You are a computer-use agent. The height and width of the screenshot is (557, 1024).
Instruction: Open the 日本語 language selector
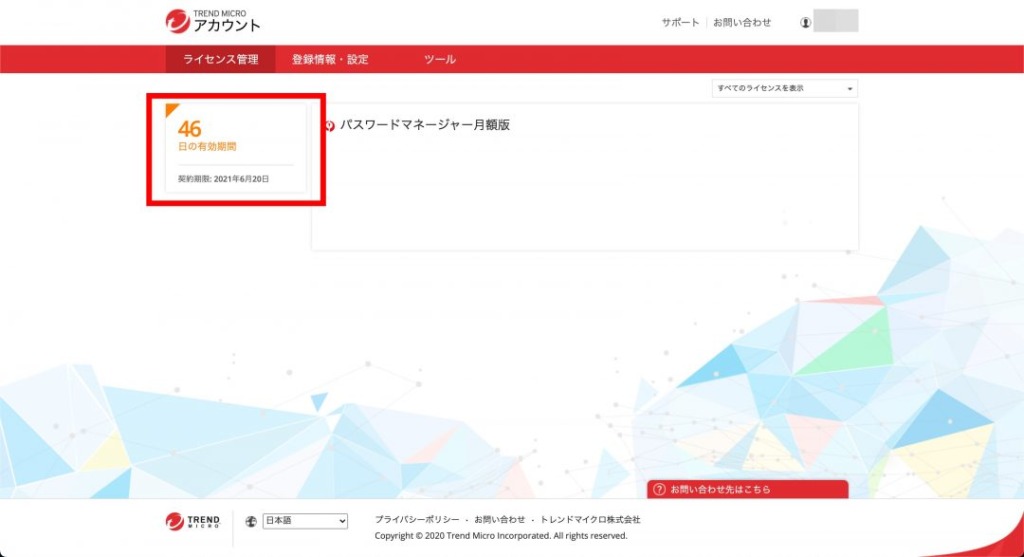[x=305, y=521]
